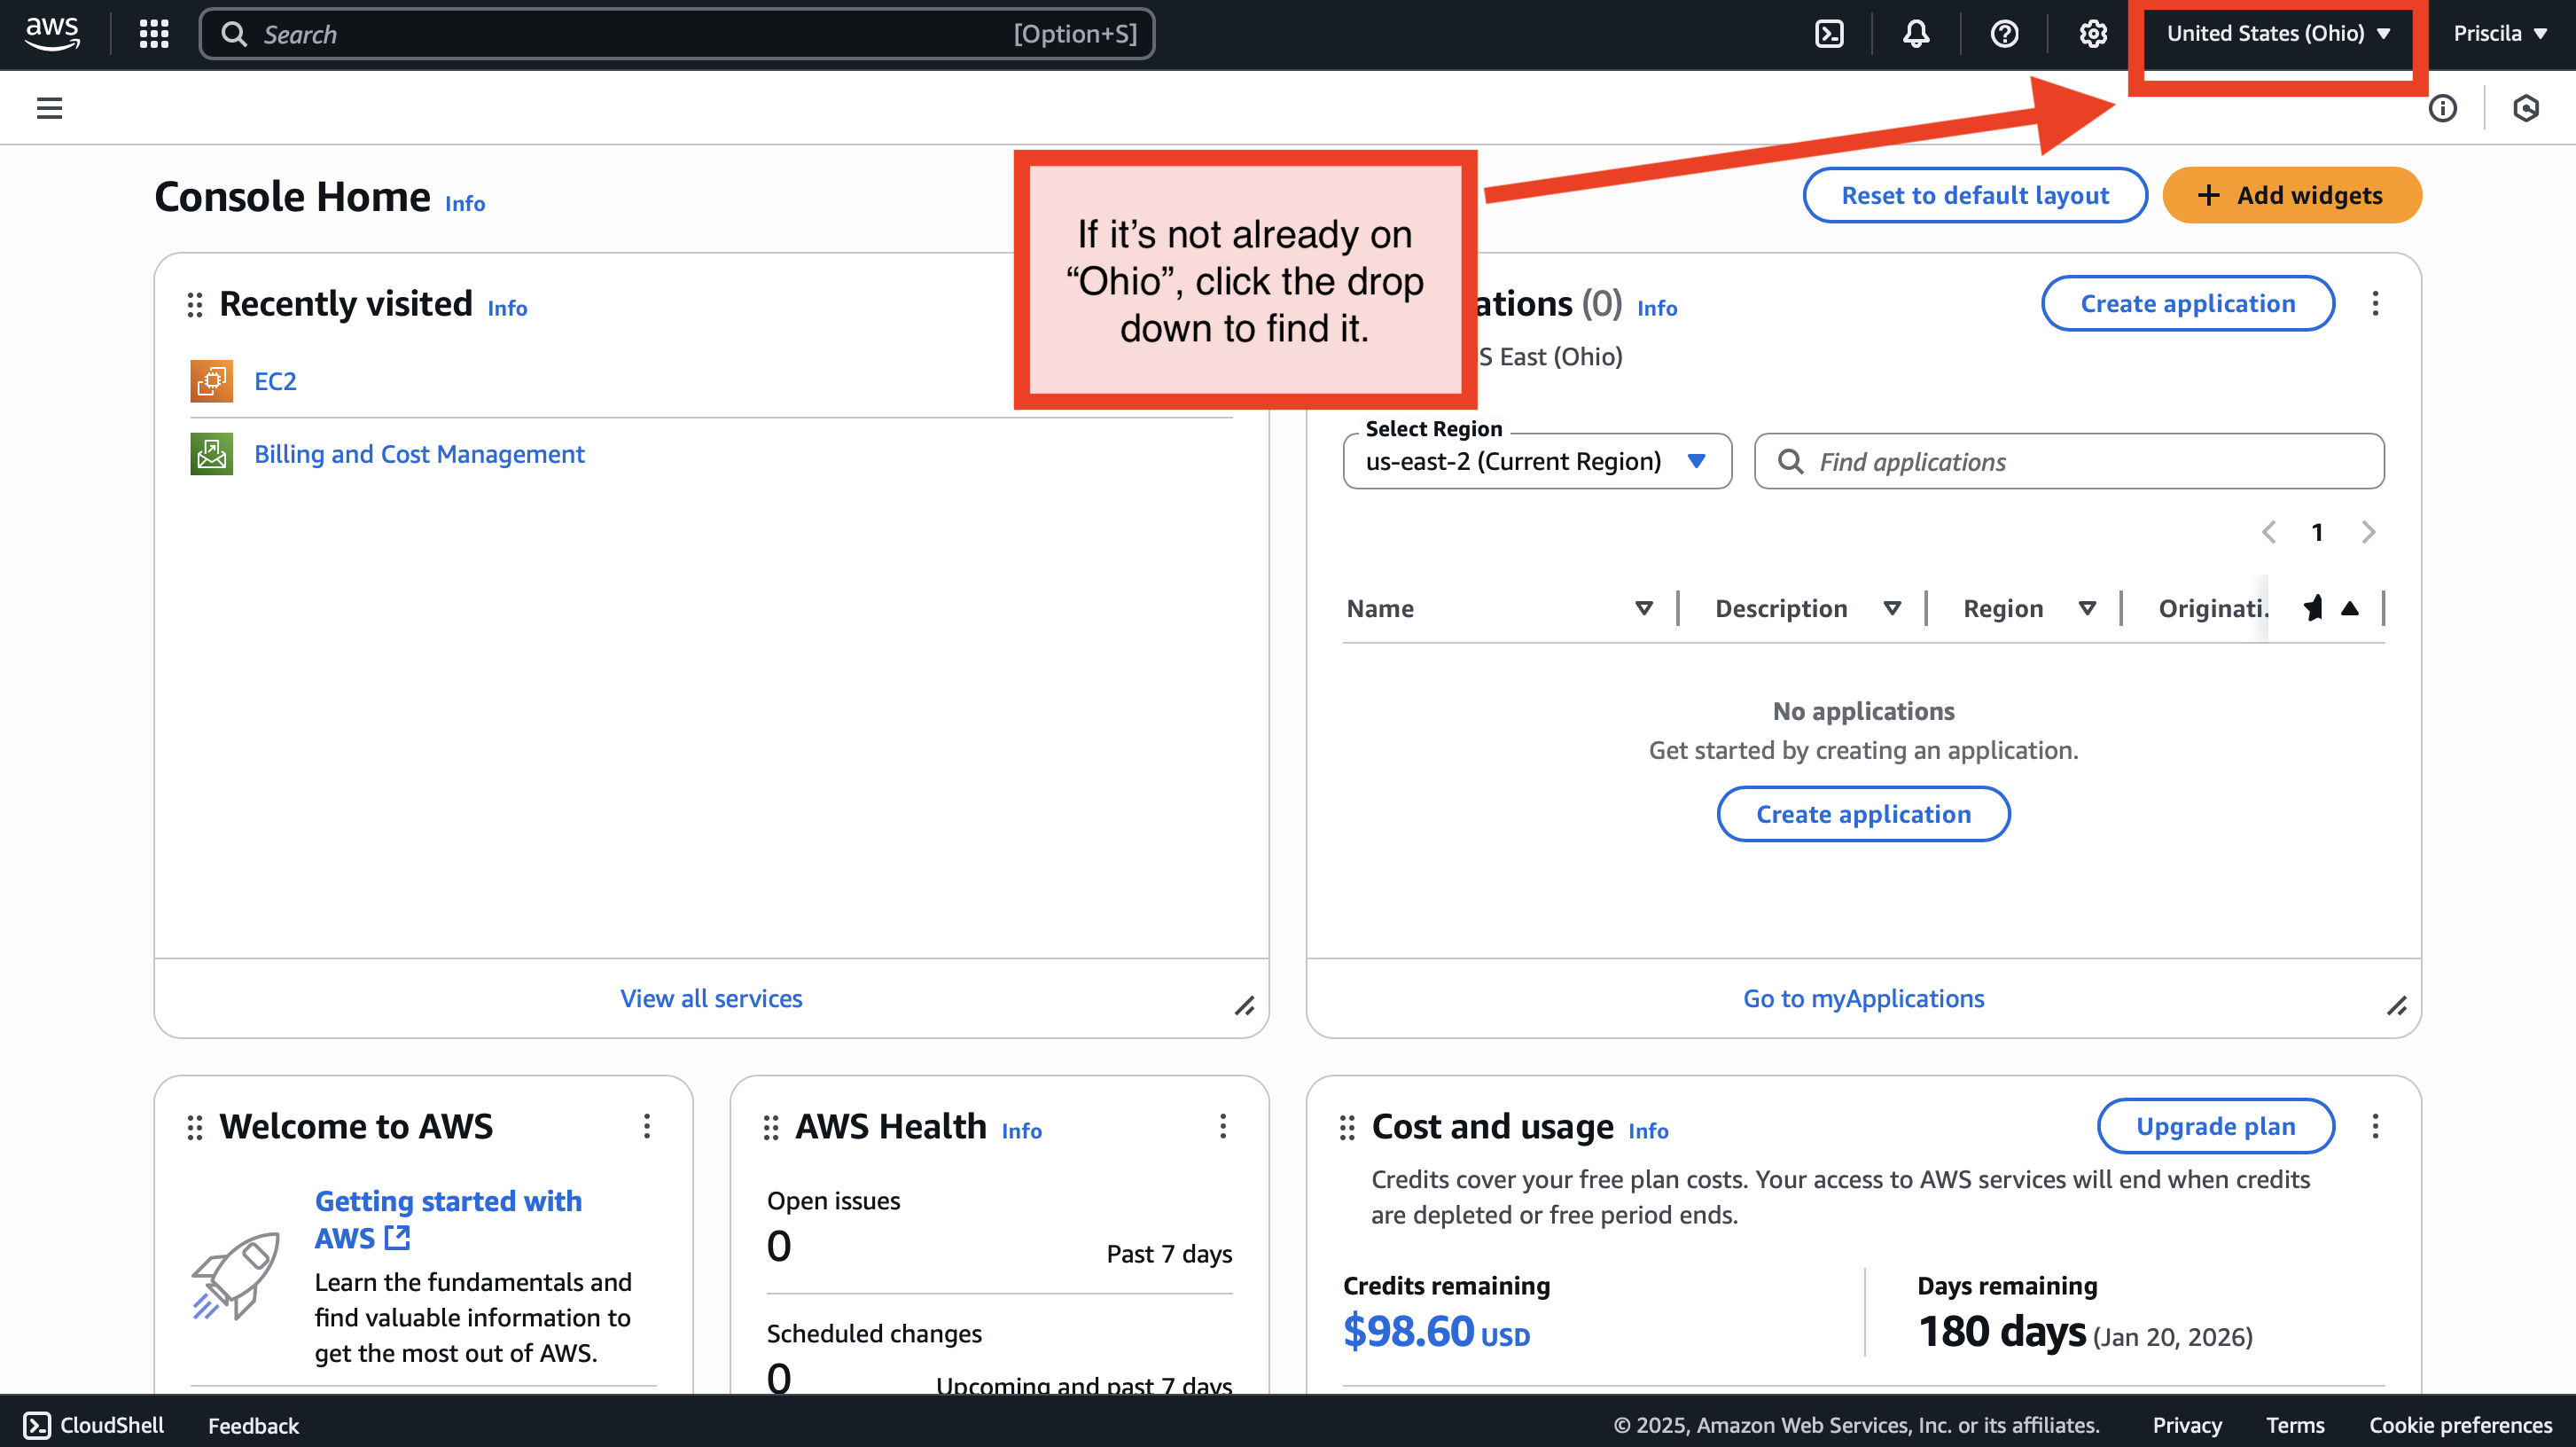Open the Privacy footer link
This screenshot has width=2576, height=1447.
[x=2187, y=1425]
